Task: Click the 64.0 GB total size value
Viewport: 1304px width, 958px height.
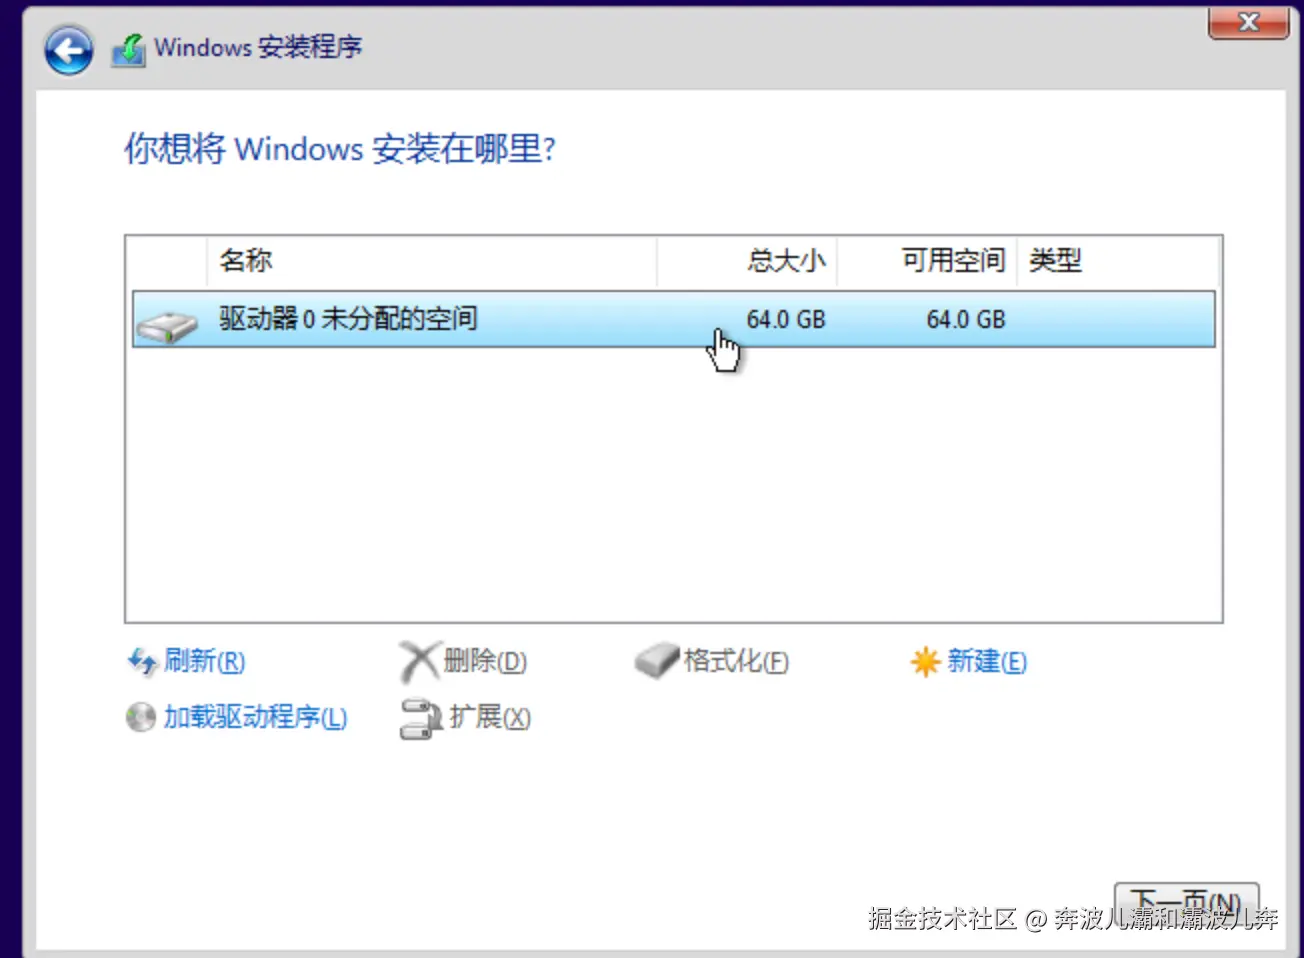Action: tap(786, 319)
